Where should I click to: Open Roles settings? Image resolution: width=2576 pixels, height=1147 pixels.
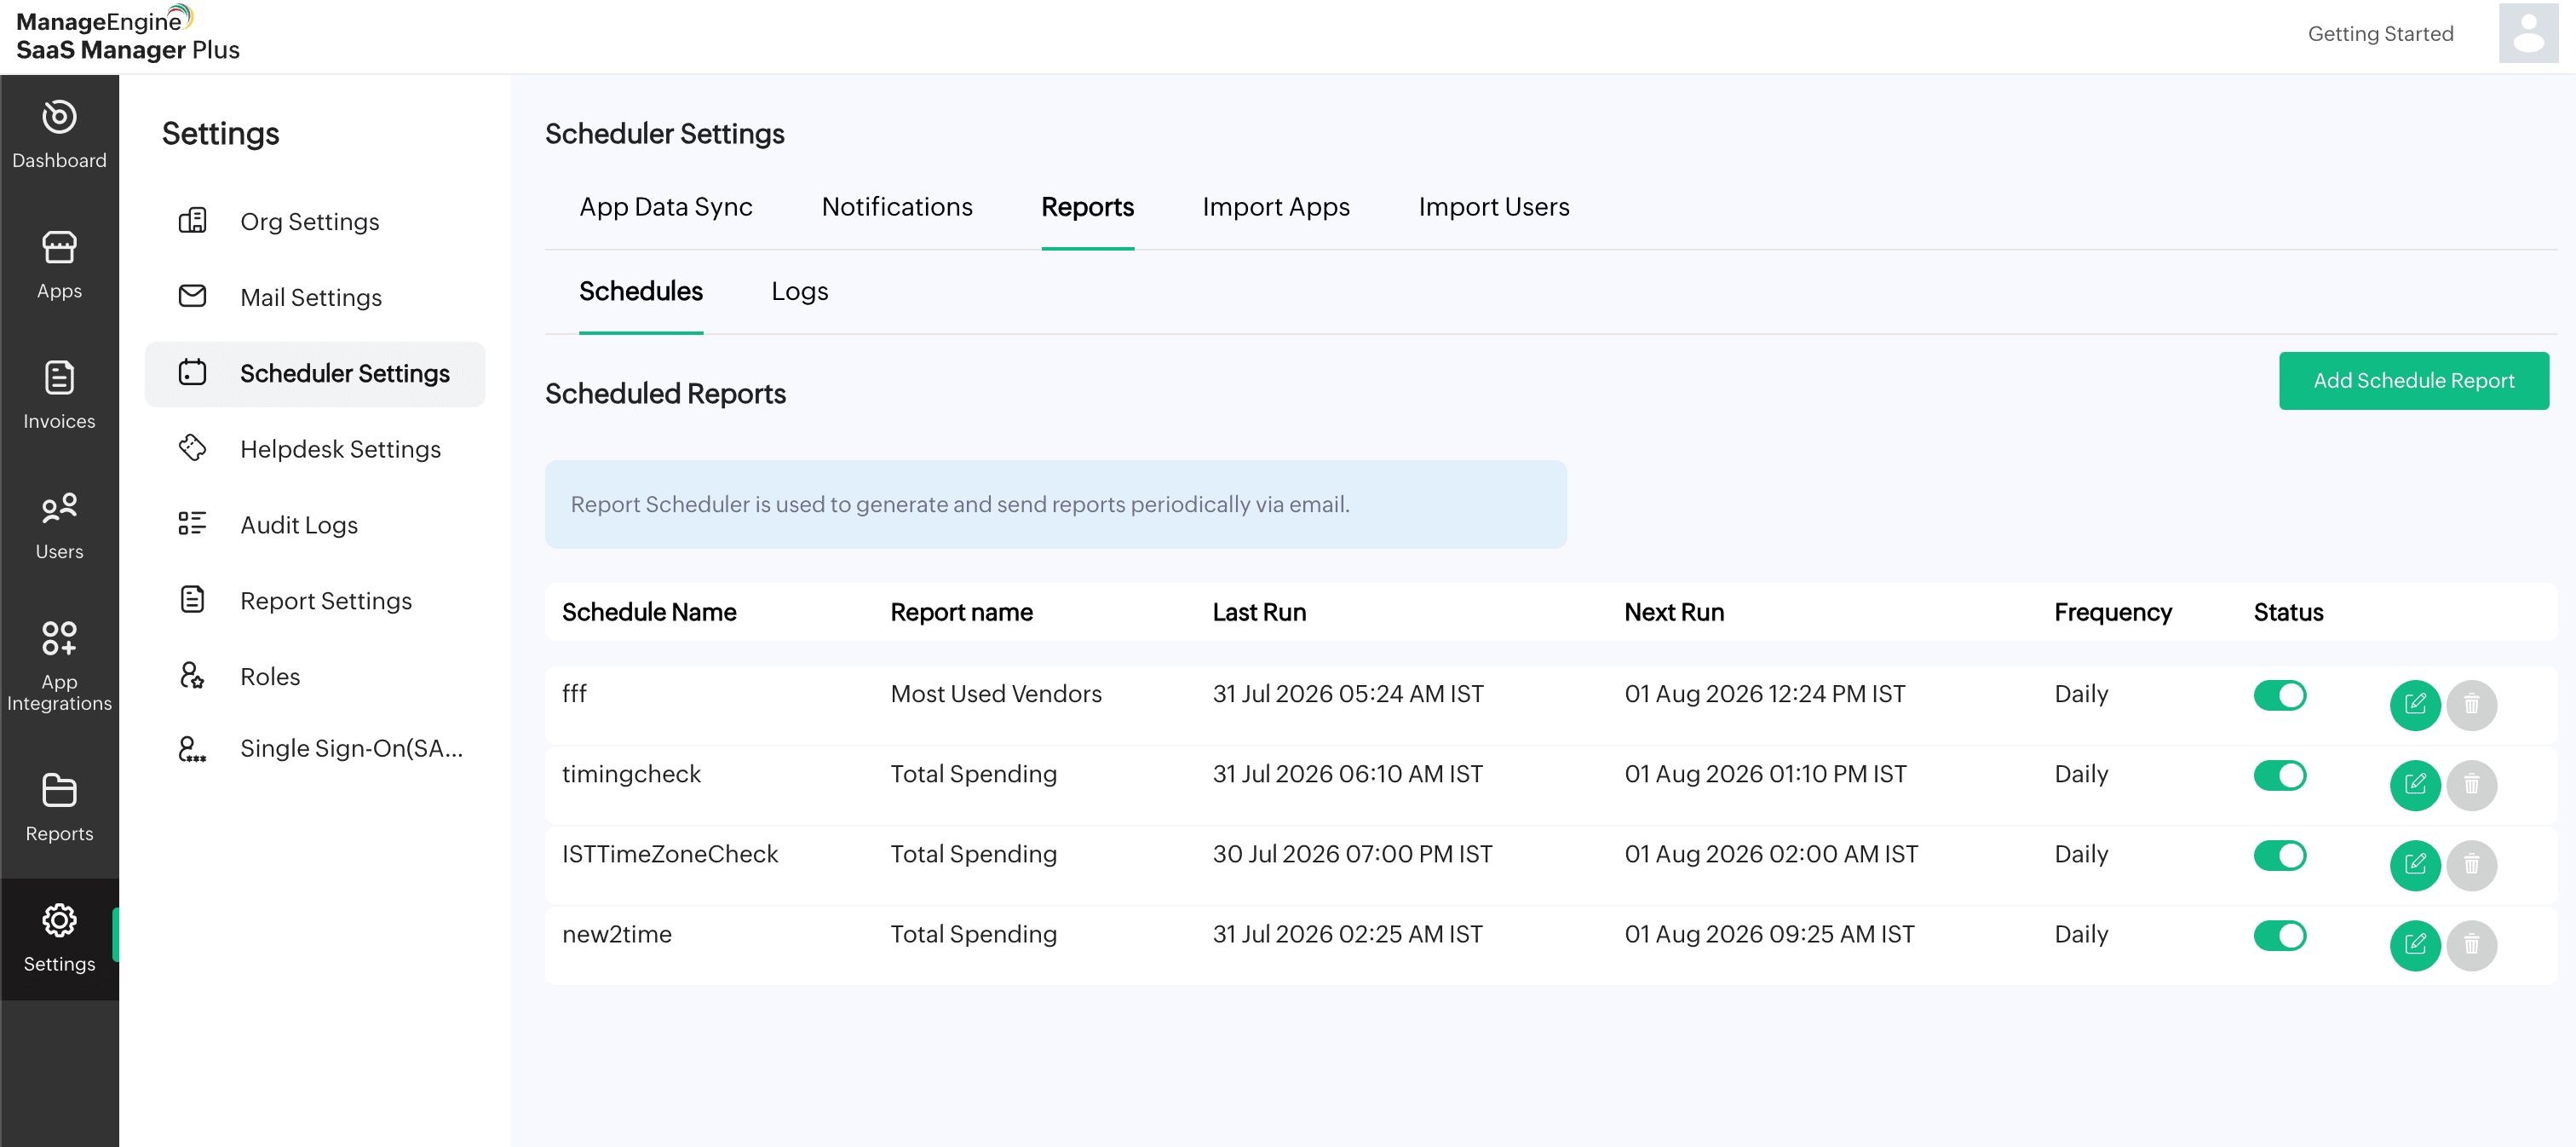[314, 676]
